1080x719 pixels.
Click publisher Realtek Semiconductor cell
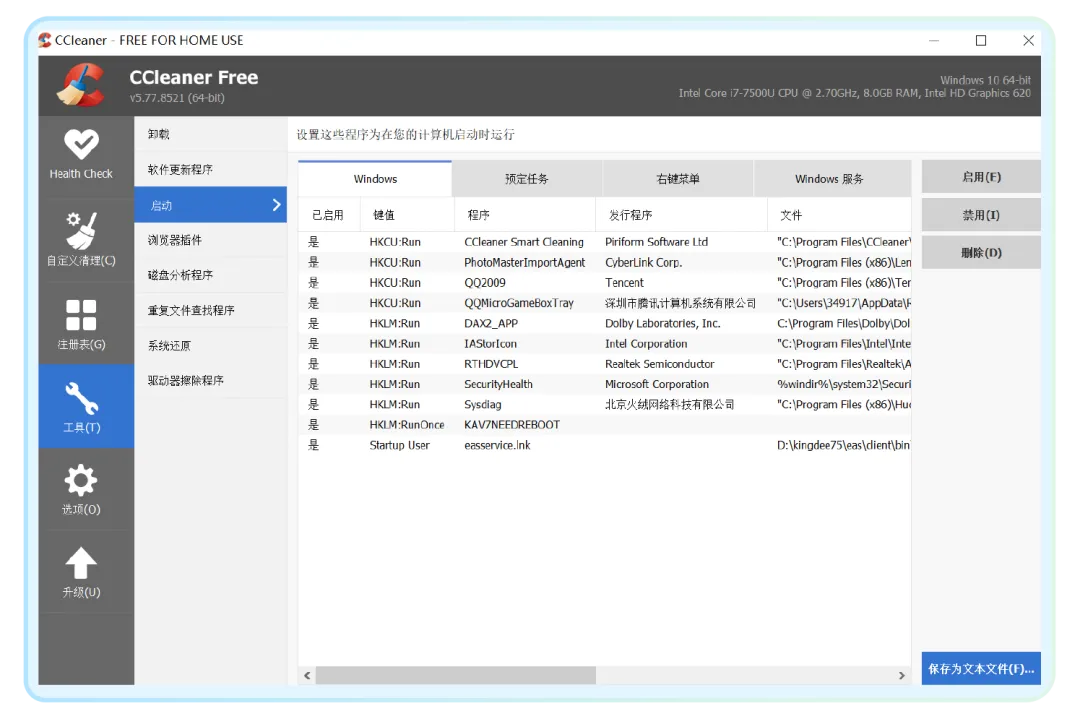click(x=659, y=364)
